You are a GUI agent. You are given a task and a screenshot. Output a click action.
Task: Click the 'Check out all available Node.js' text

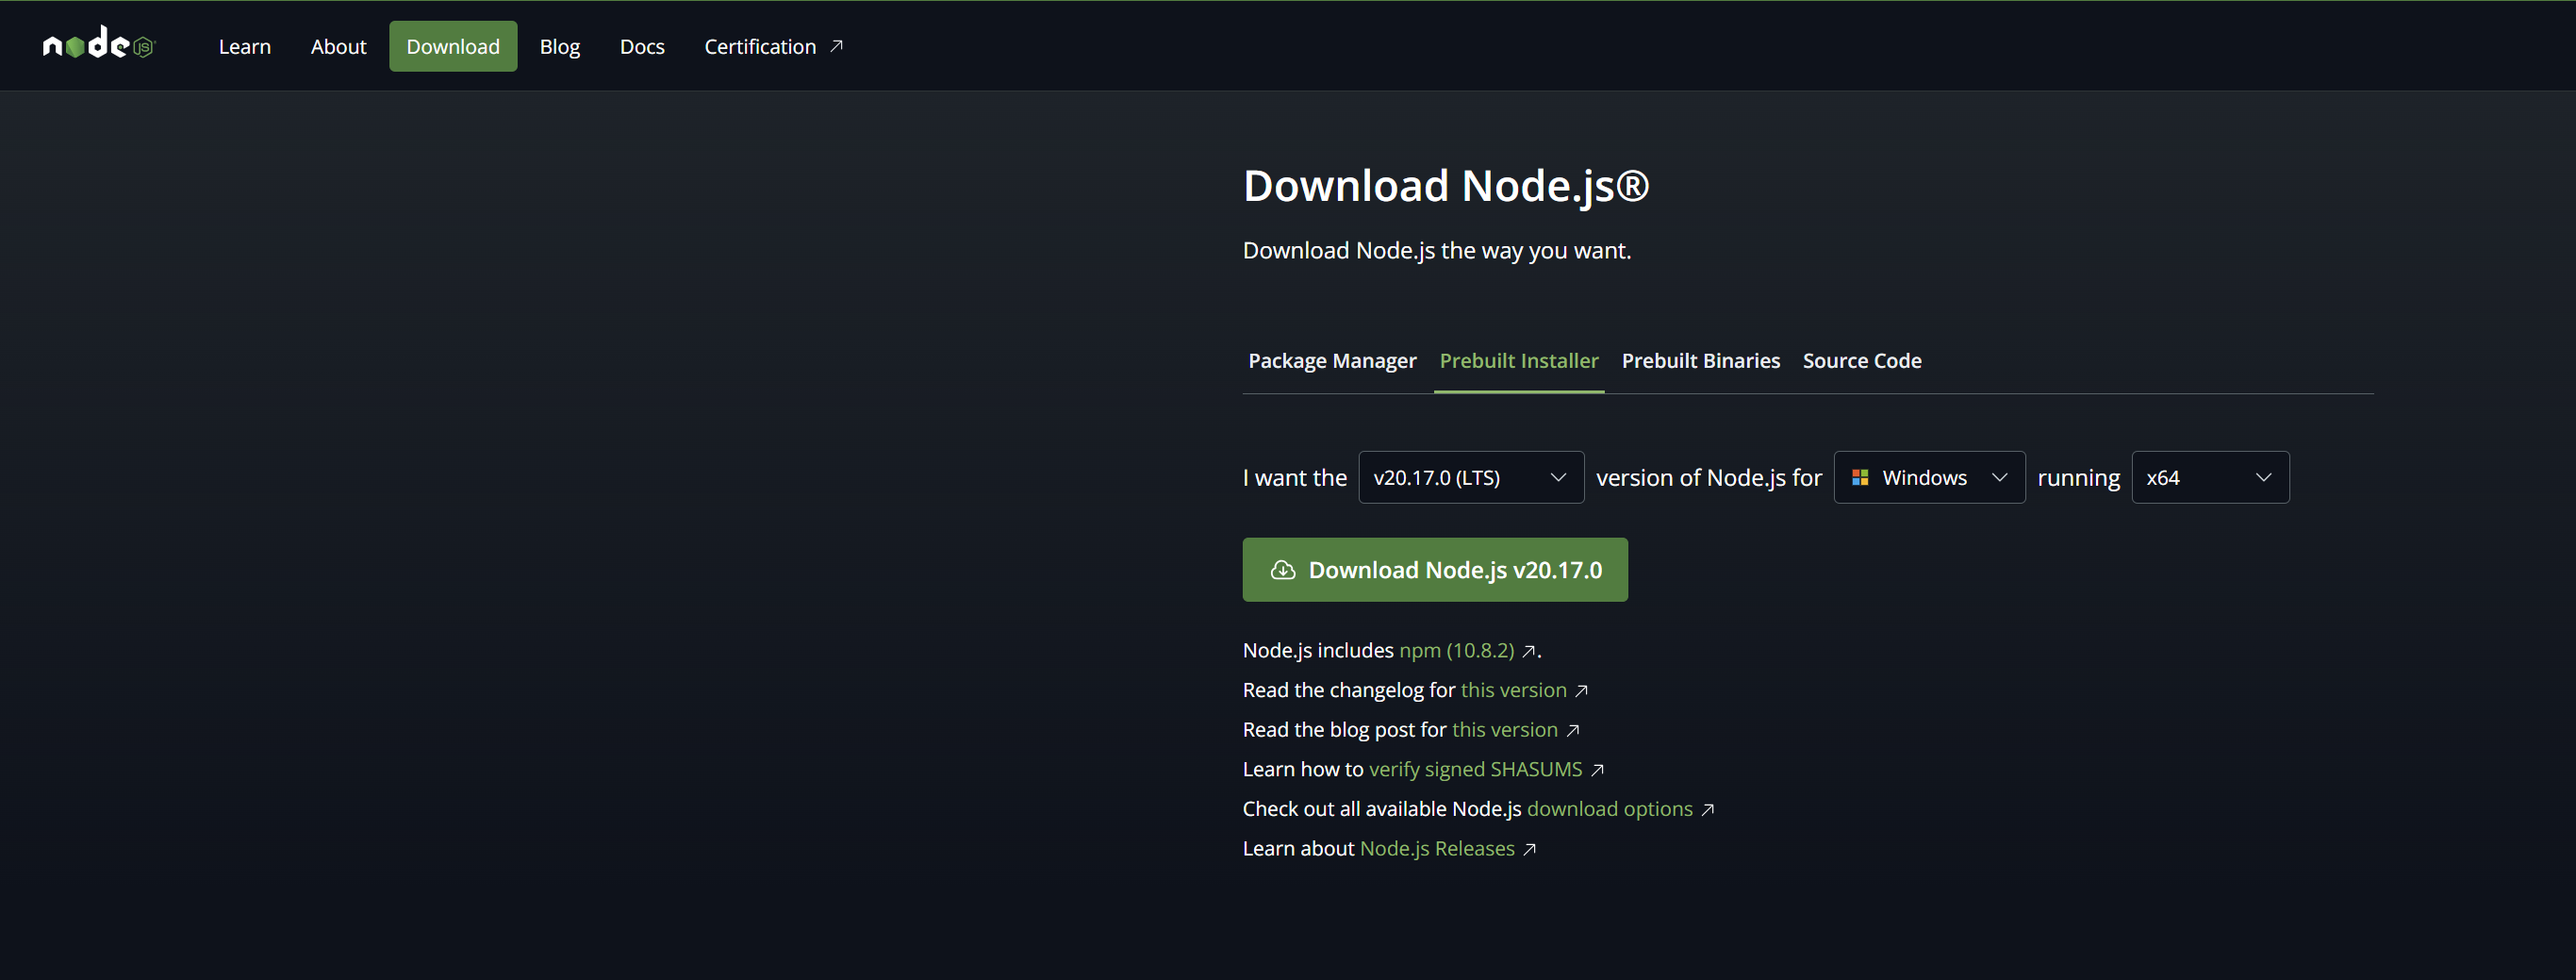1382,810
